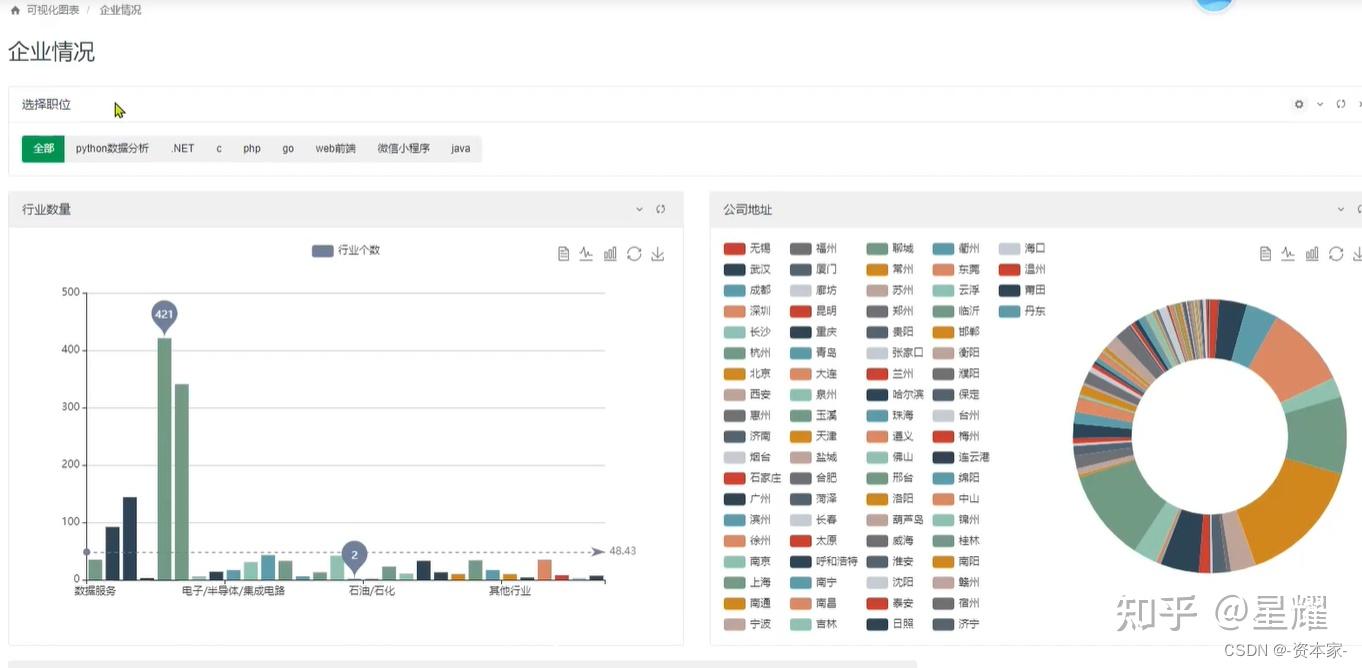Select the python数据分析 position tab
Screen dimensions: 1362x668
[x=112, y=148]
